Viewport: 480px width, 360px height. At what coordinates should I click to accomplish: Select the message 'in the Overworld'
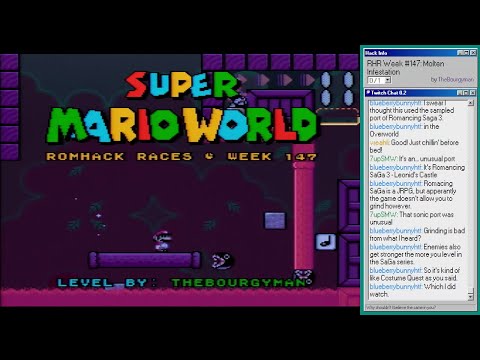[x=404, y=130]
